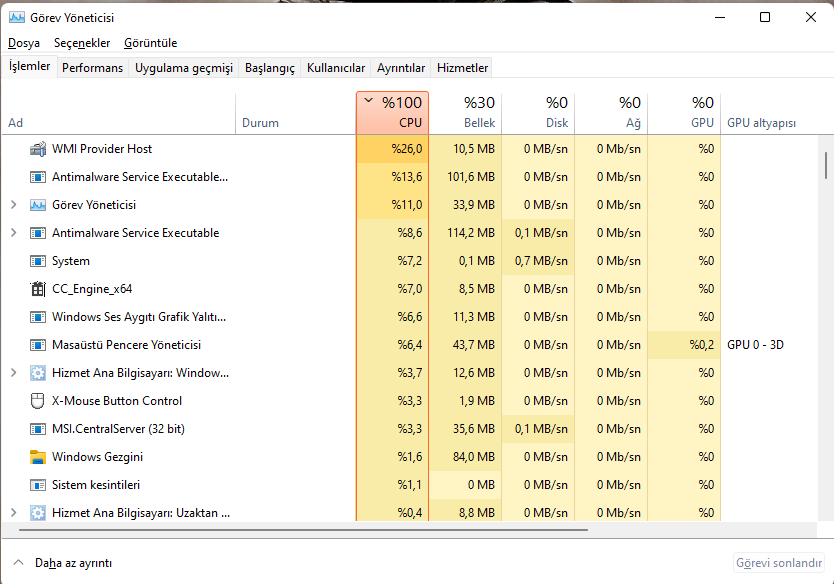This screenshot has width=834, height=584.
Task: Switch to the Uygulama geçmişi tab
Action: (184, 68)
